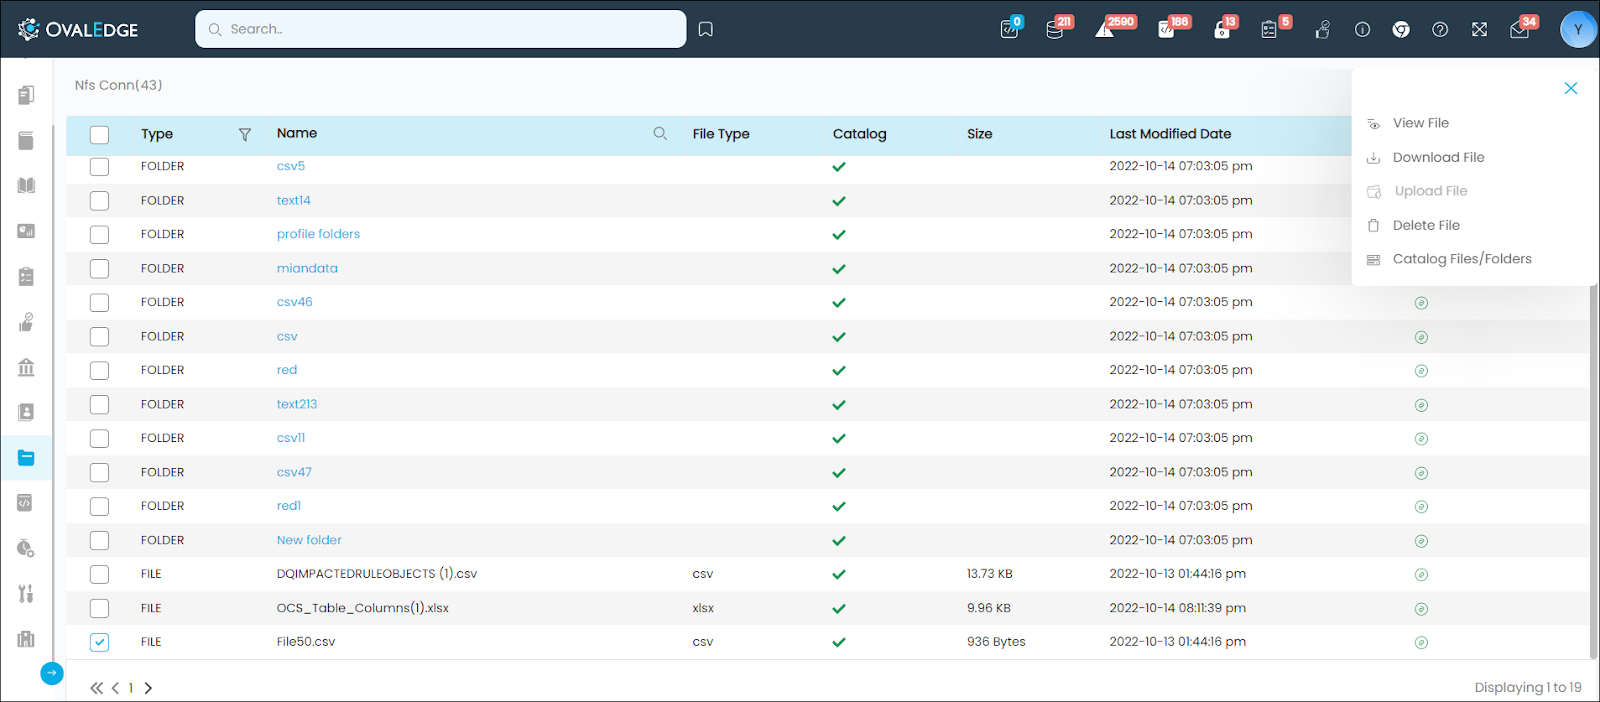Expand sidebar with the blue arrow button
The height and width of the screenshot is (702, 1600).
(x=52, y=673)
